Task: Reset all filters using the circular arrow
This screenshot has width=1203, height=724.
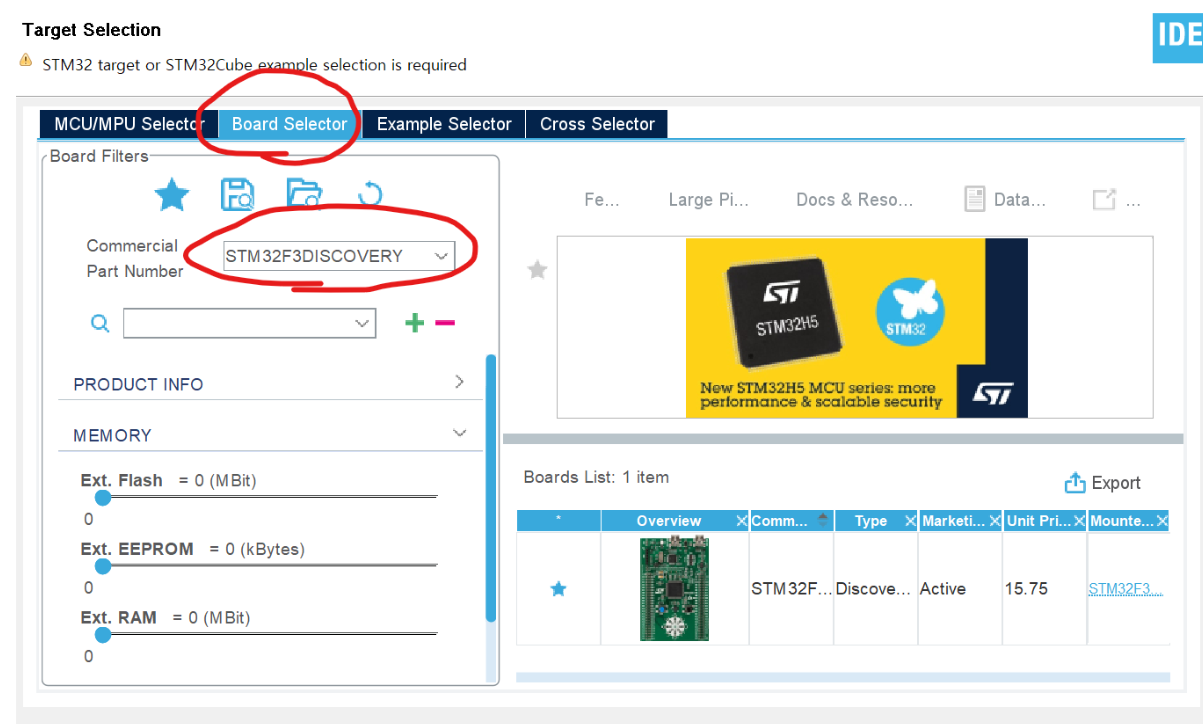Action: coord(370,193)
